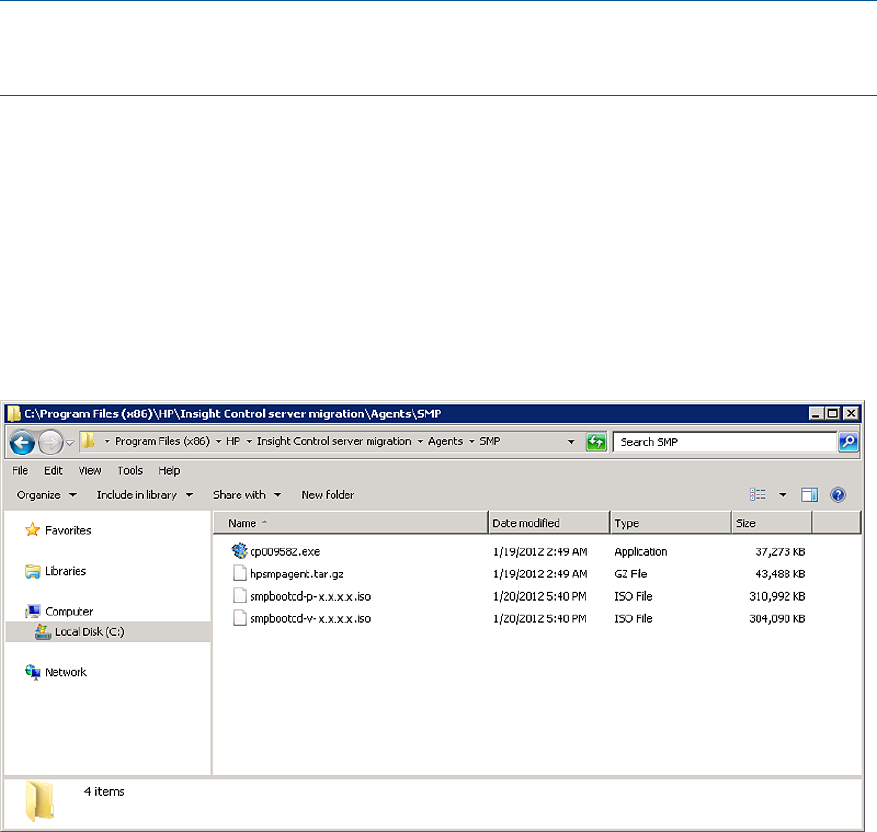Click the hpsmpagent.tar.gz file icon
Screen dimensions: 877x832
239,573
